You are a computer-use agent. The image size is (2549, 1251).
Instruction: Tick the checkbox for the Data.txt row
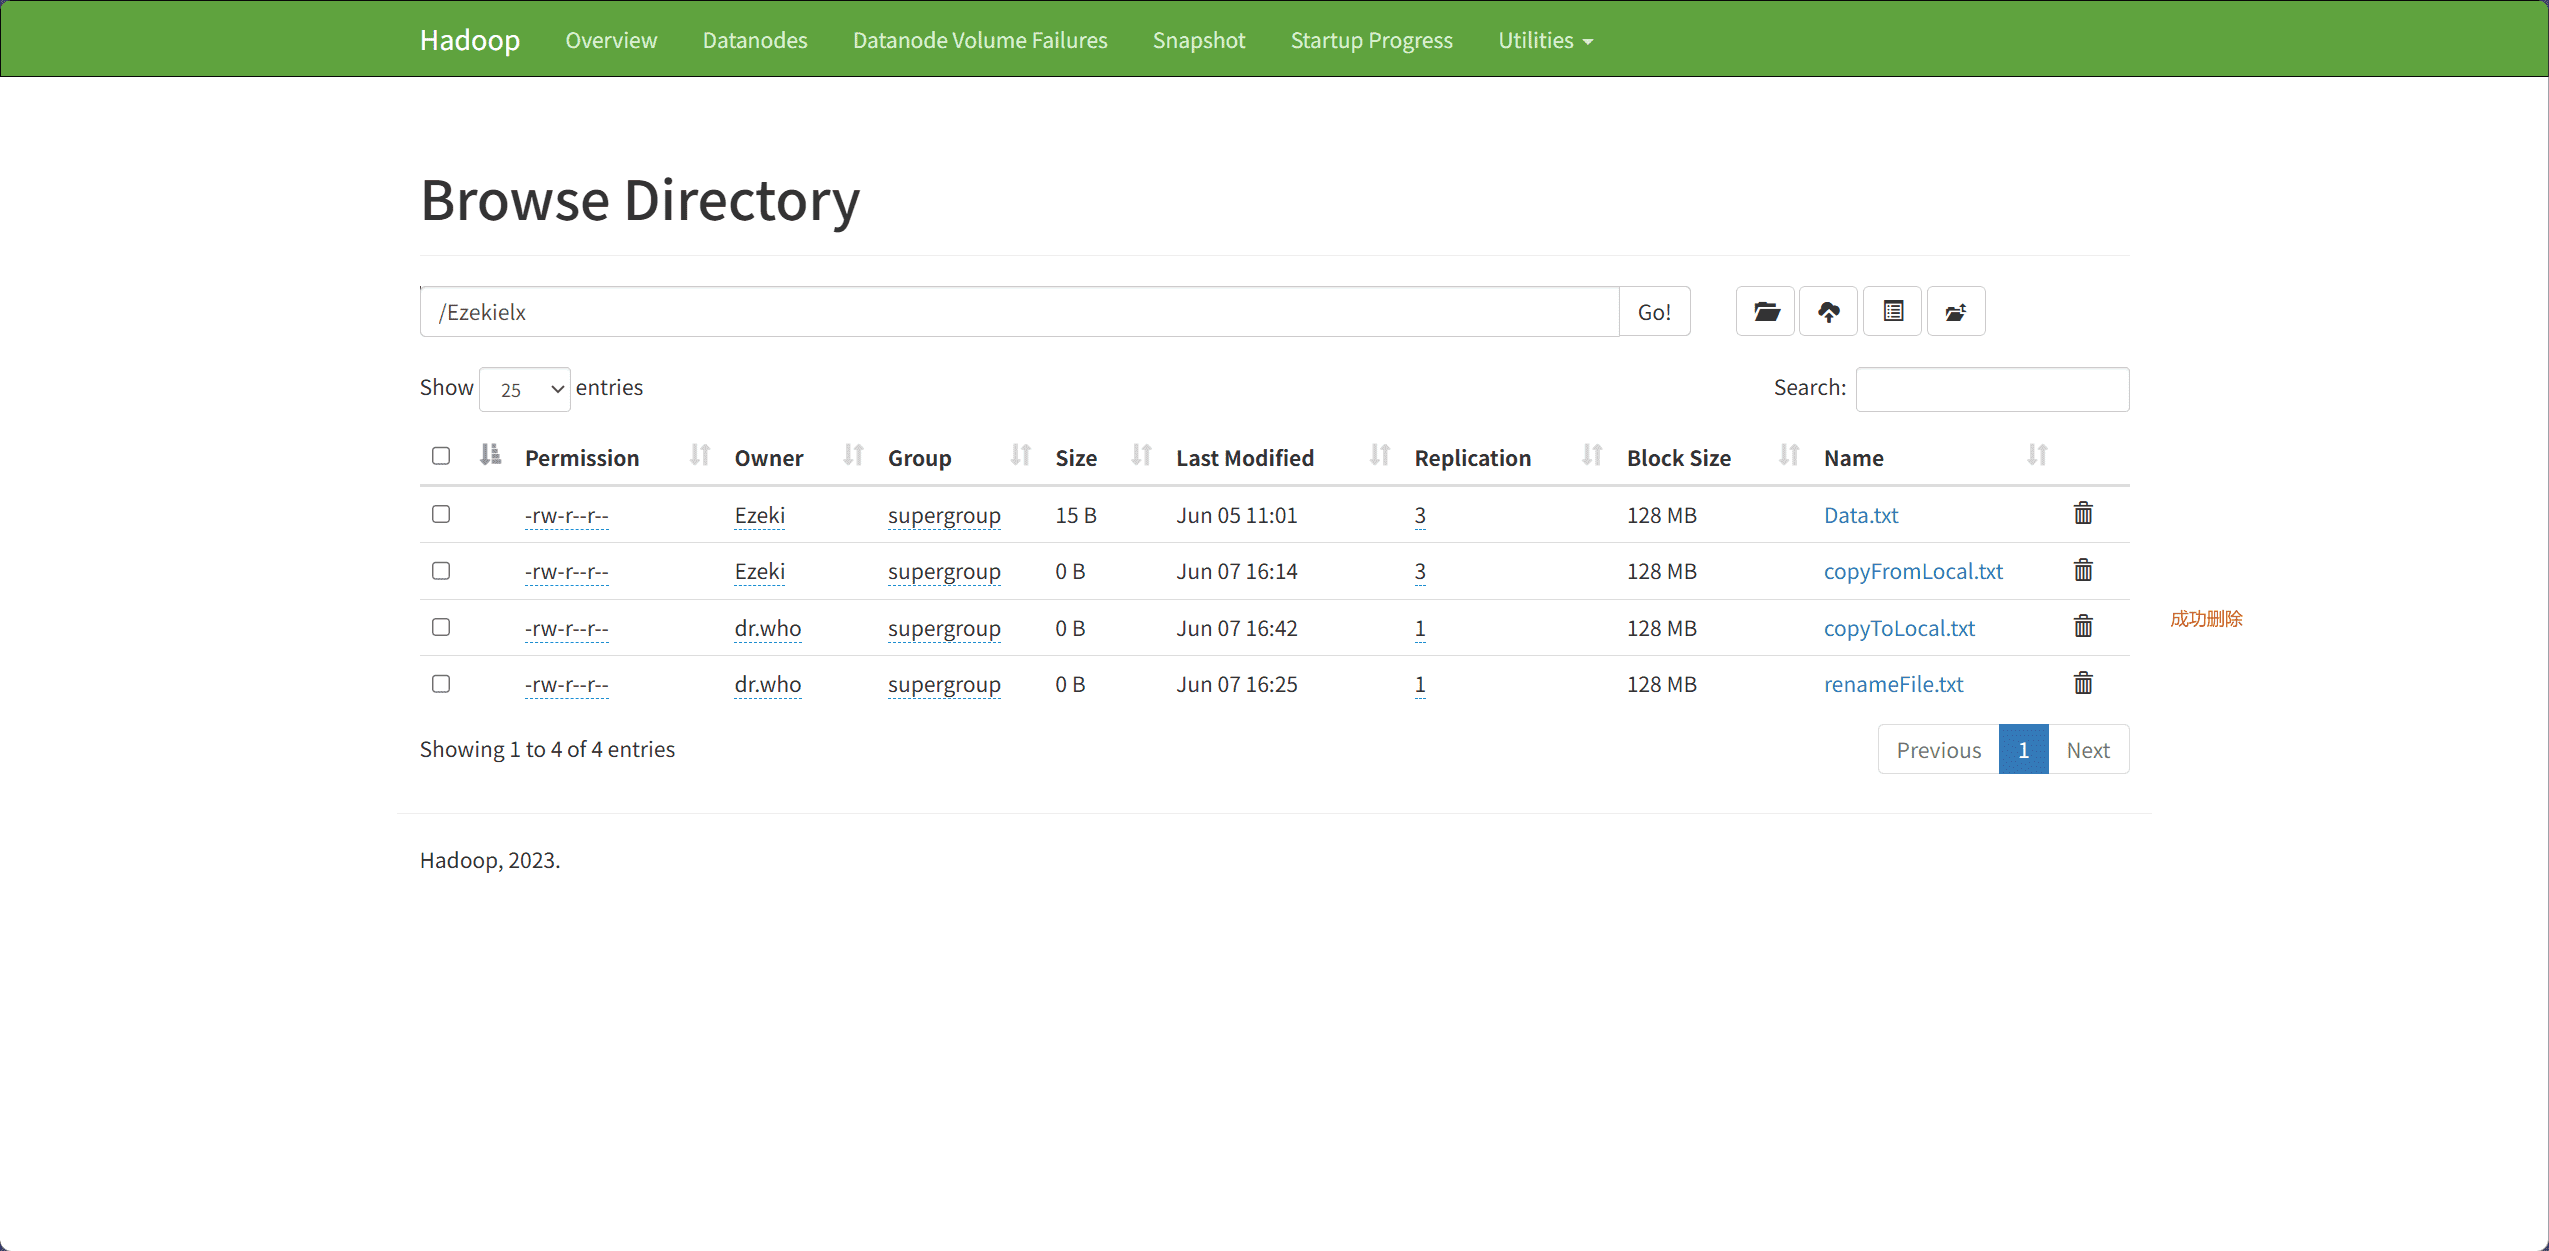point(441,514)
